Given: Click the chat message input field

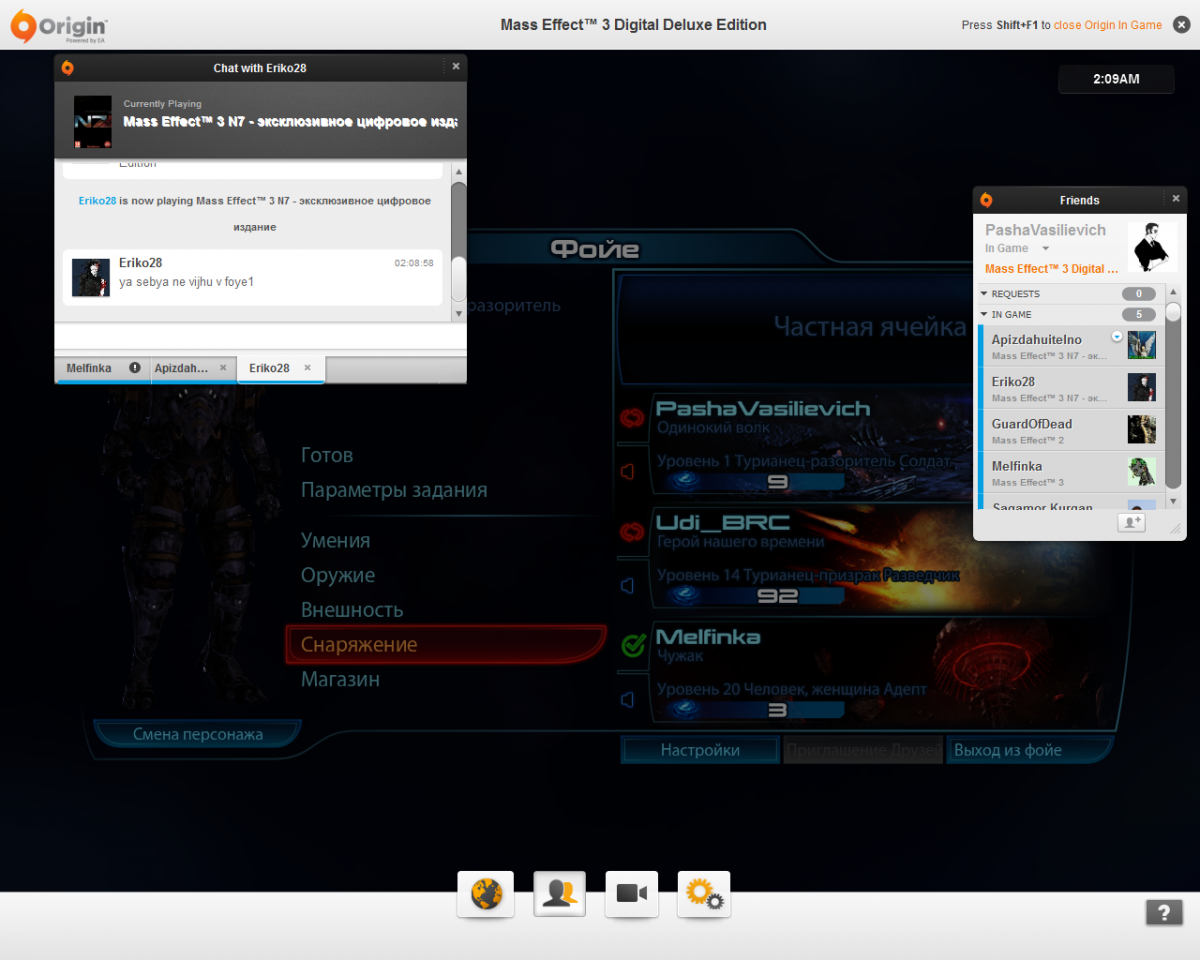Looking at the screenshot, I should 260,337.
